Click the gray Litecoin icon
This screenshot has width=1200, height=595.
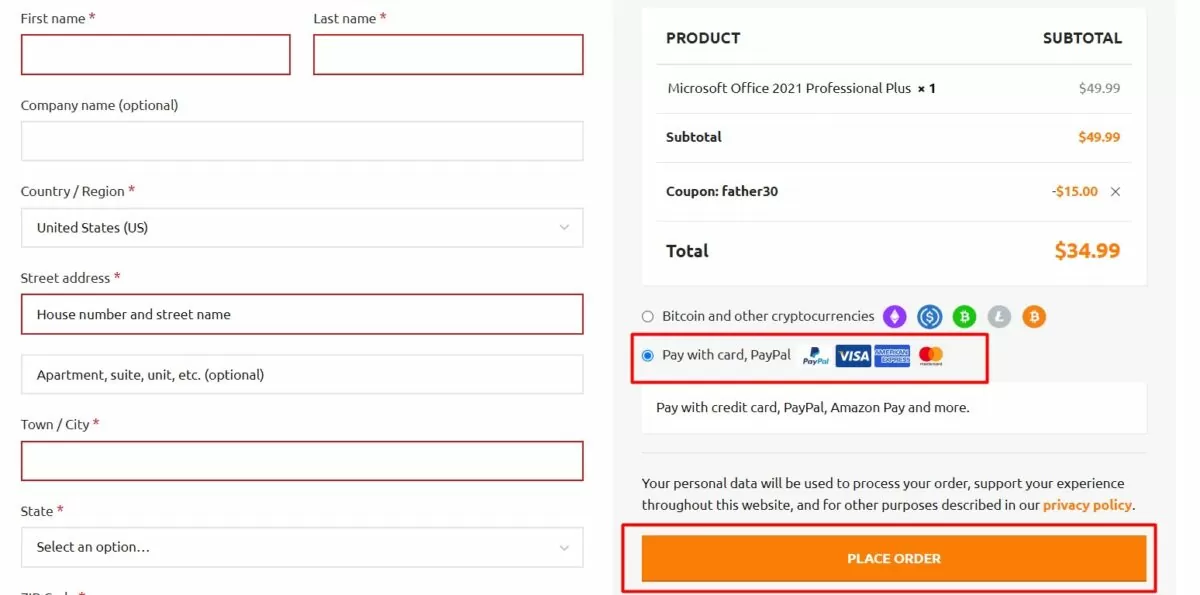(x=999, y=317)
